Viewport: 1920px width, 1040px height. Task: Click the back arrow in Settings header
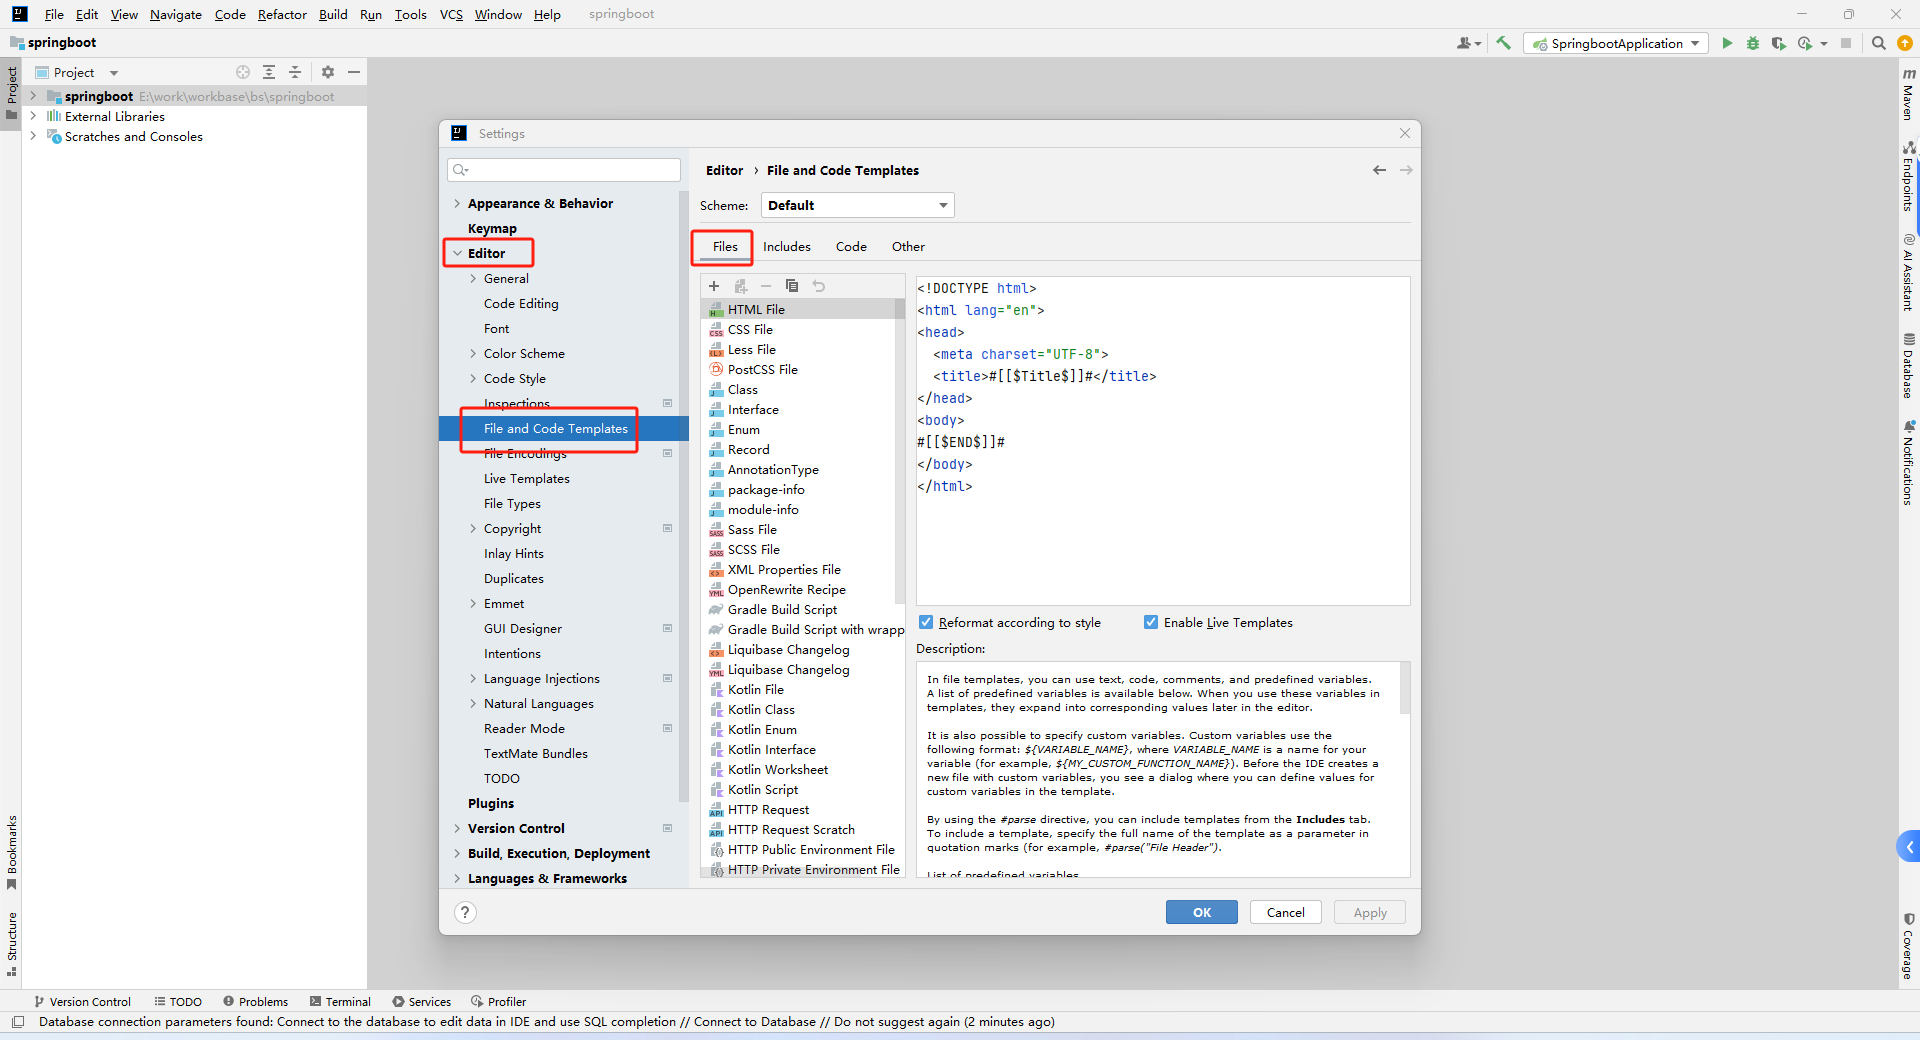(x=1380, y=170)
